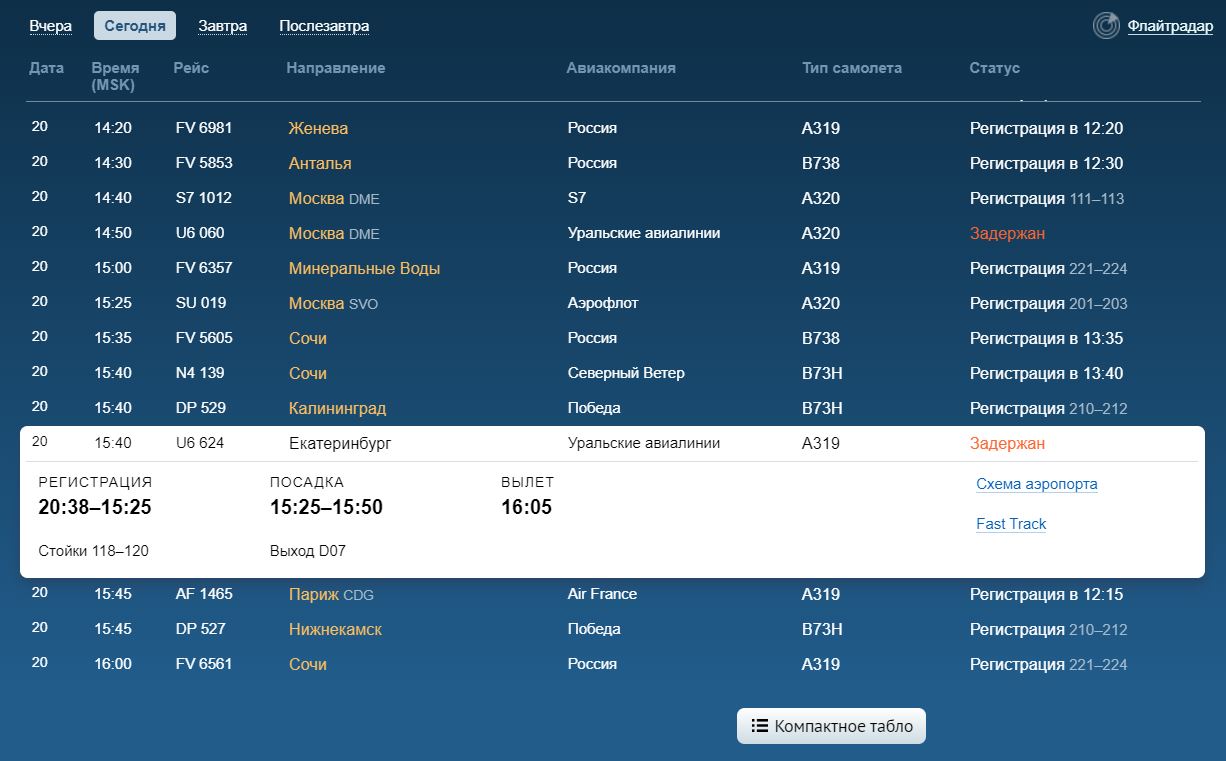The width and height of the screenshot is (1226, 761).
Task: Open destination Женева for flight FV 6981
Action: (x=318, y=128)
